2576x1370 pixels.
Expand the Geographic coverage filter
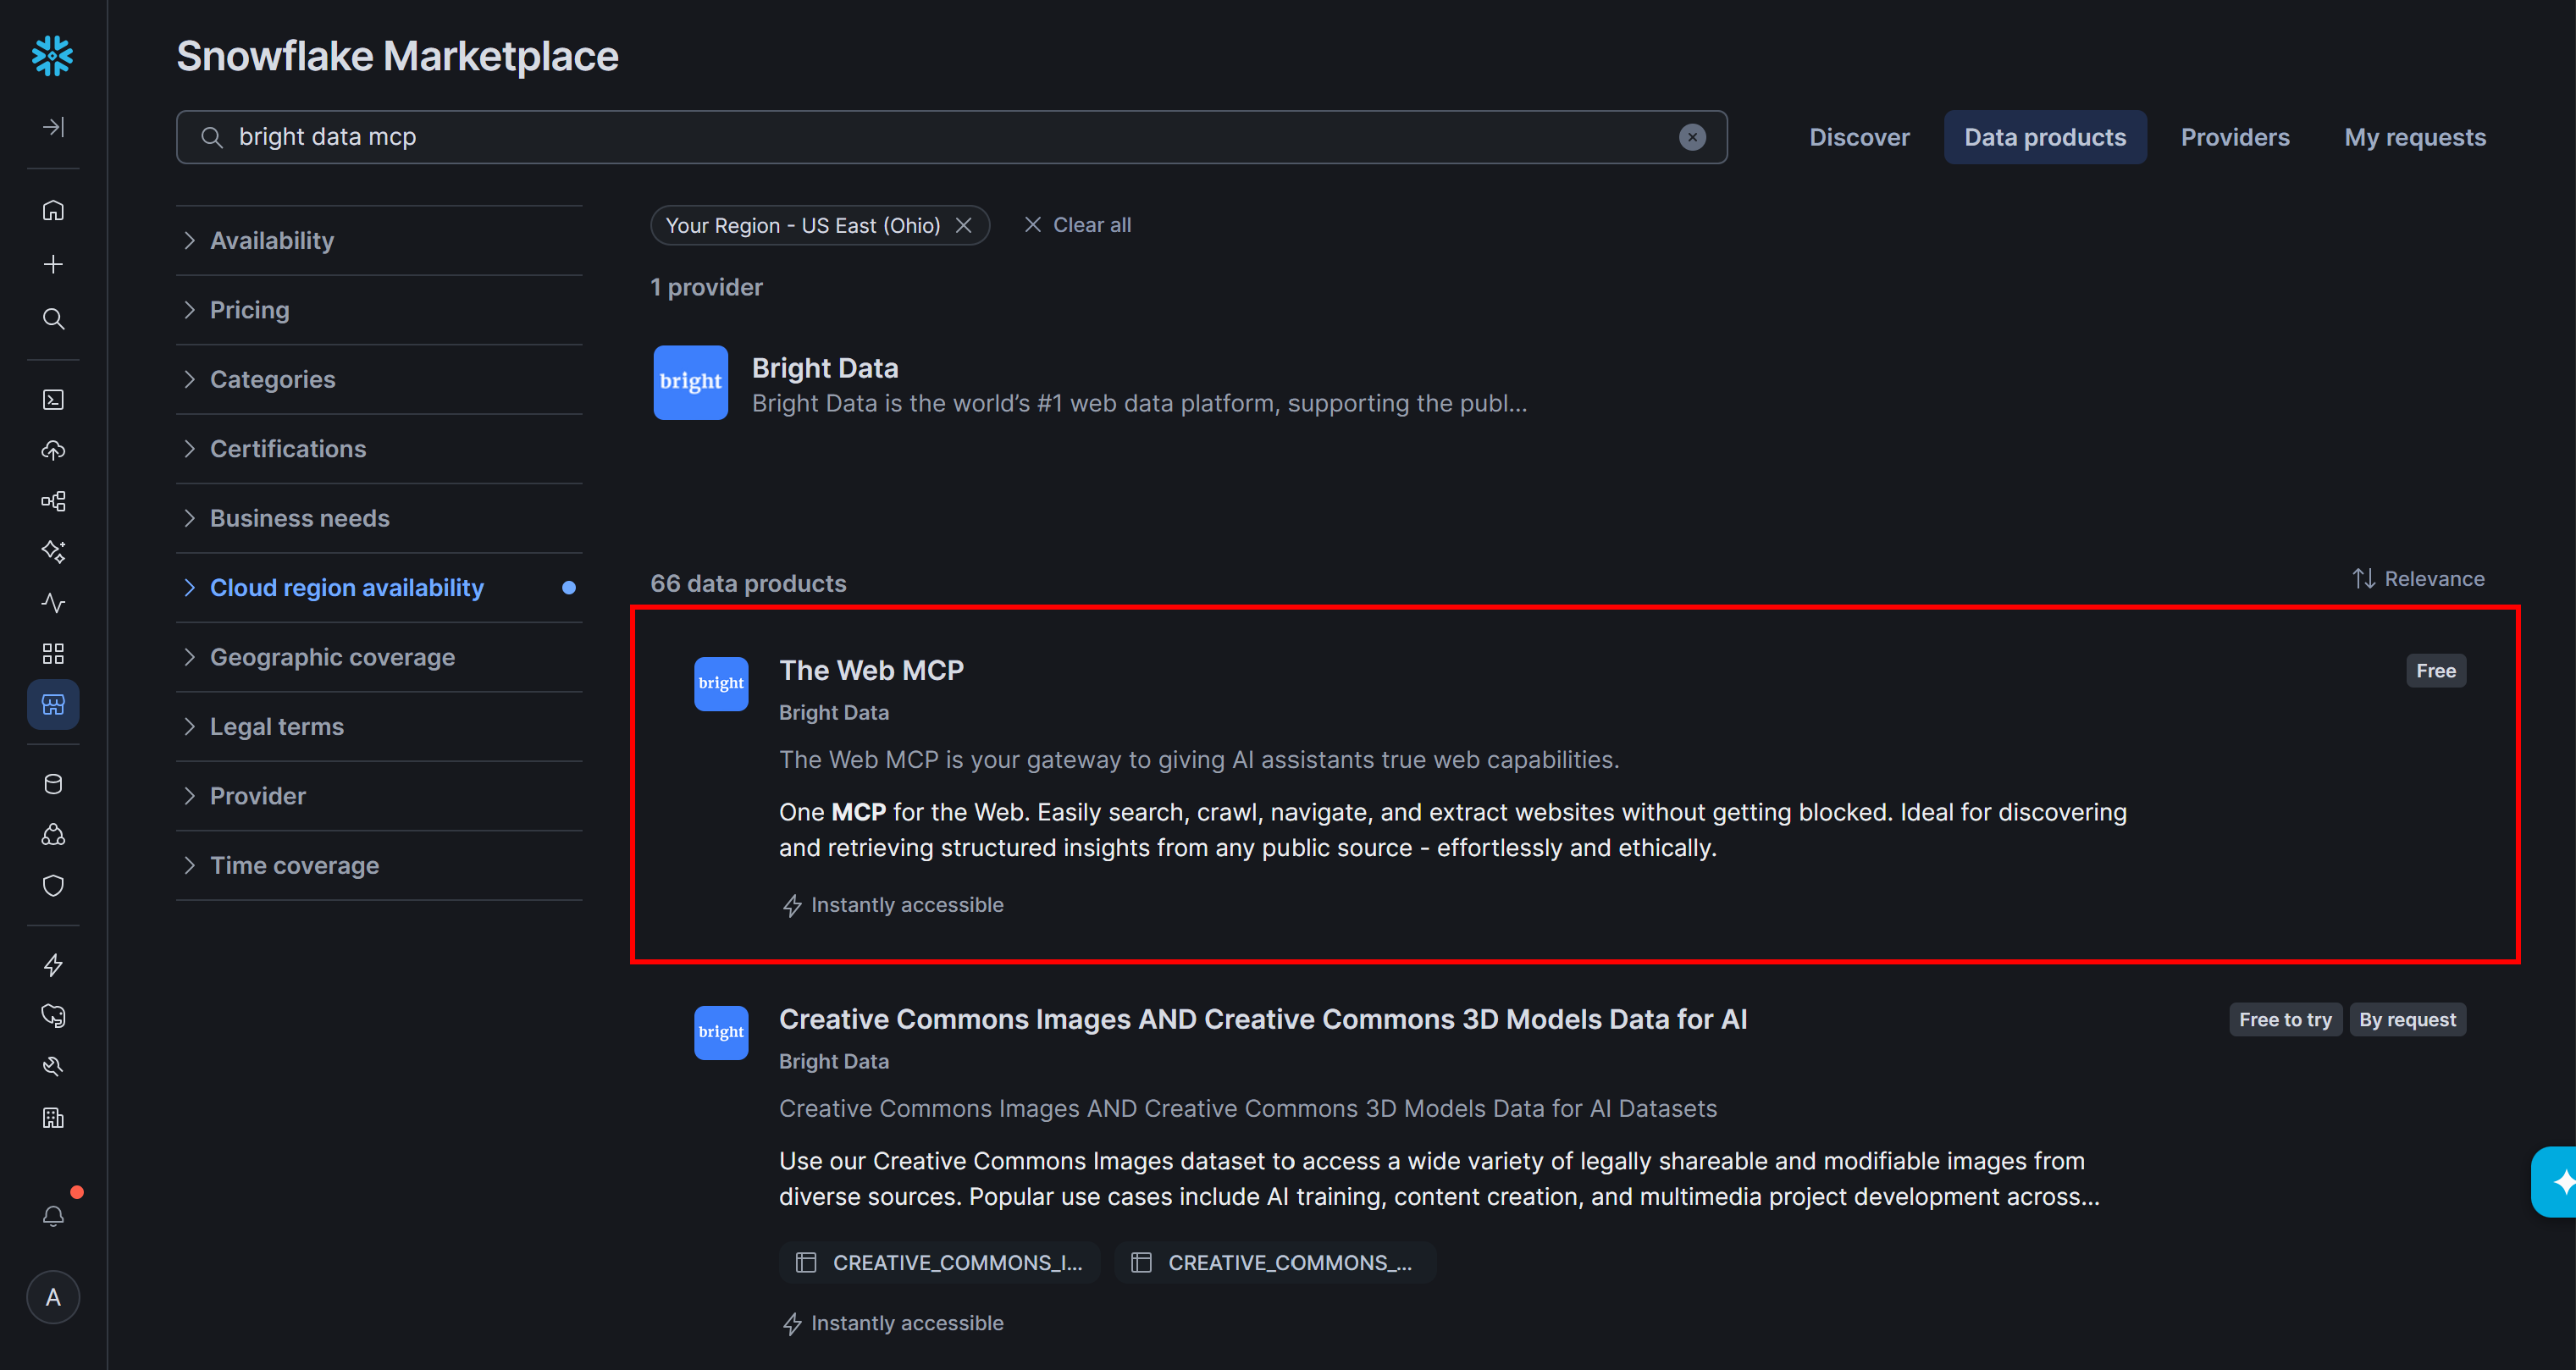[x=379, y=657]
